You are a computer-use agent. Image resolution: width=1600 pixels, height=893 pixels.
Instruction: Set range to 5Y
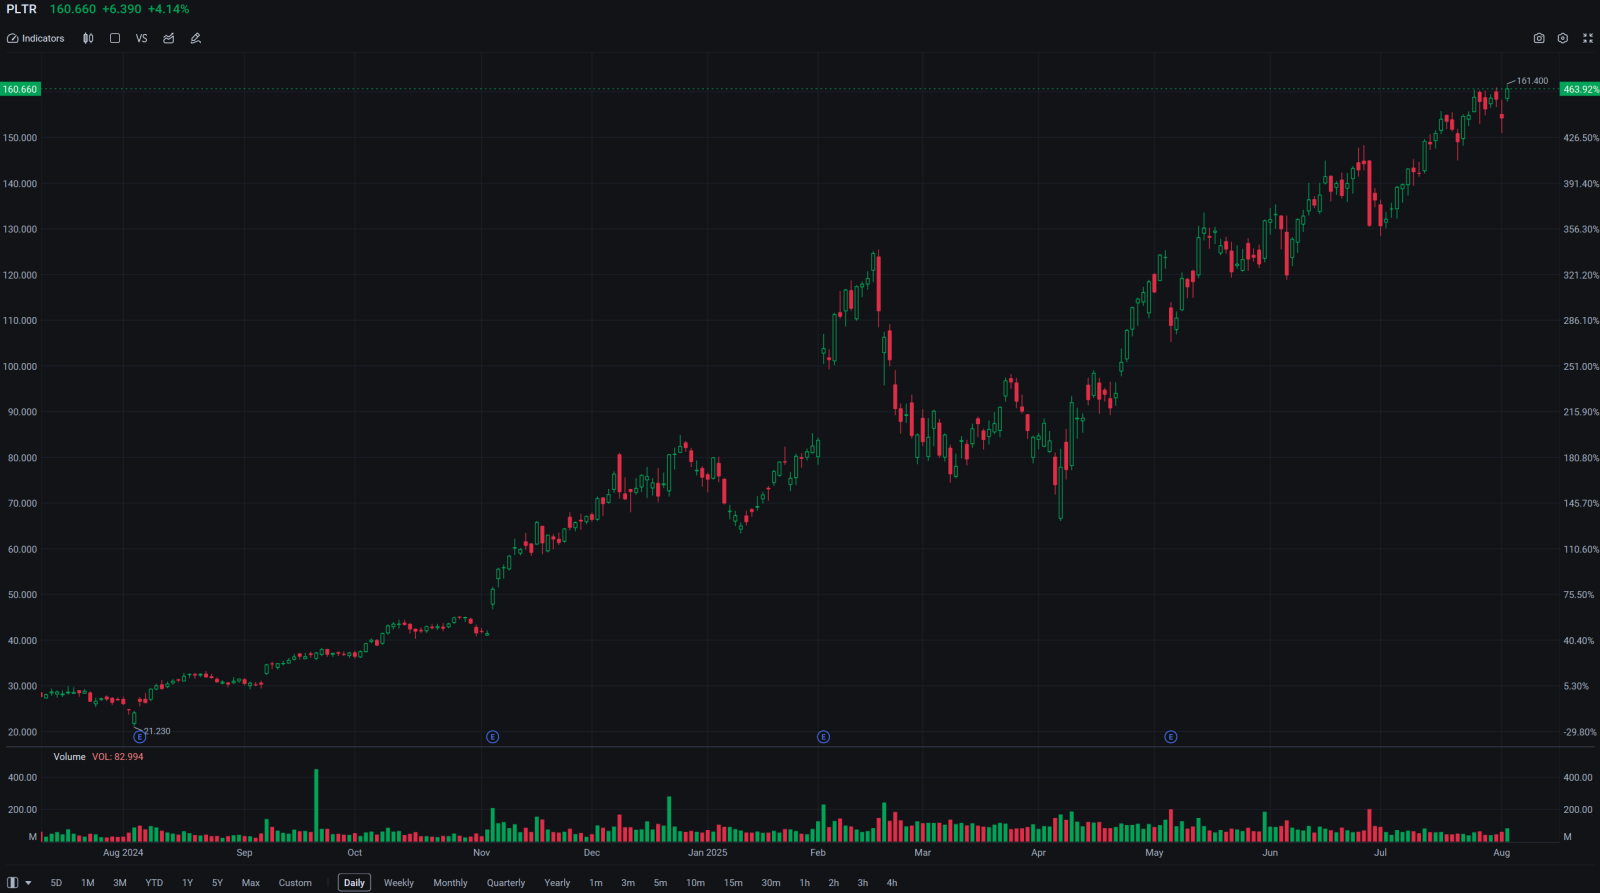tap(217, 883)
